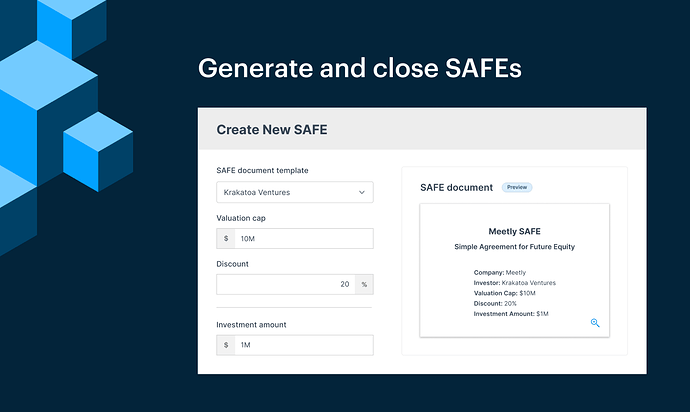Screen dimensions: 690x412
Task: Click the 'SAFE document' panel title
Action: tap(456, 188)
